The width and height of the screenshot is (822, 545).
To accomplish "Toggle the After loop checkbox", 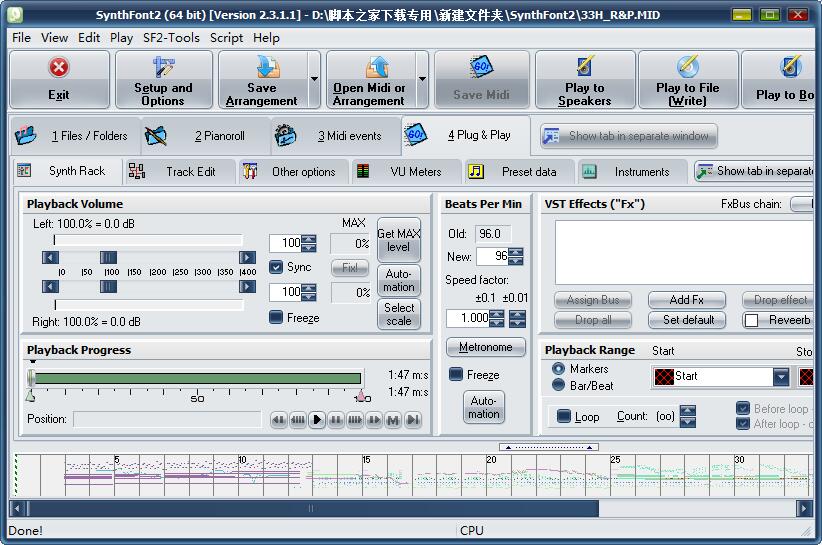I will click(x=743, y=423).
